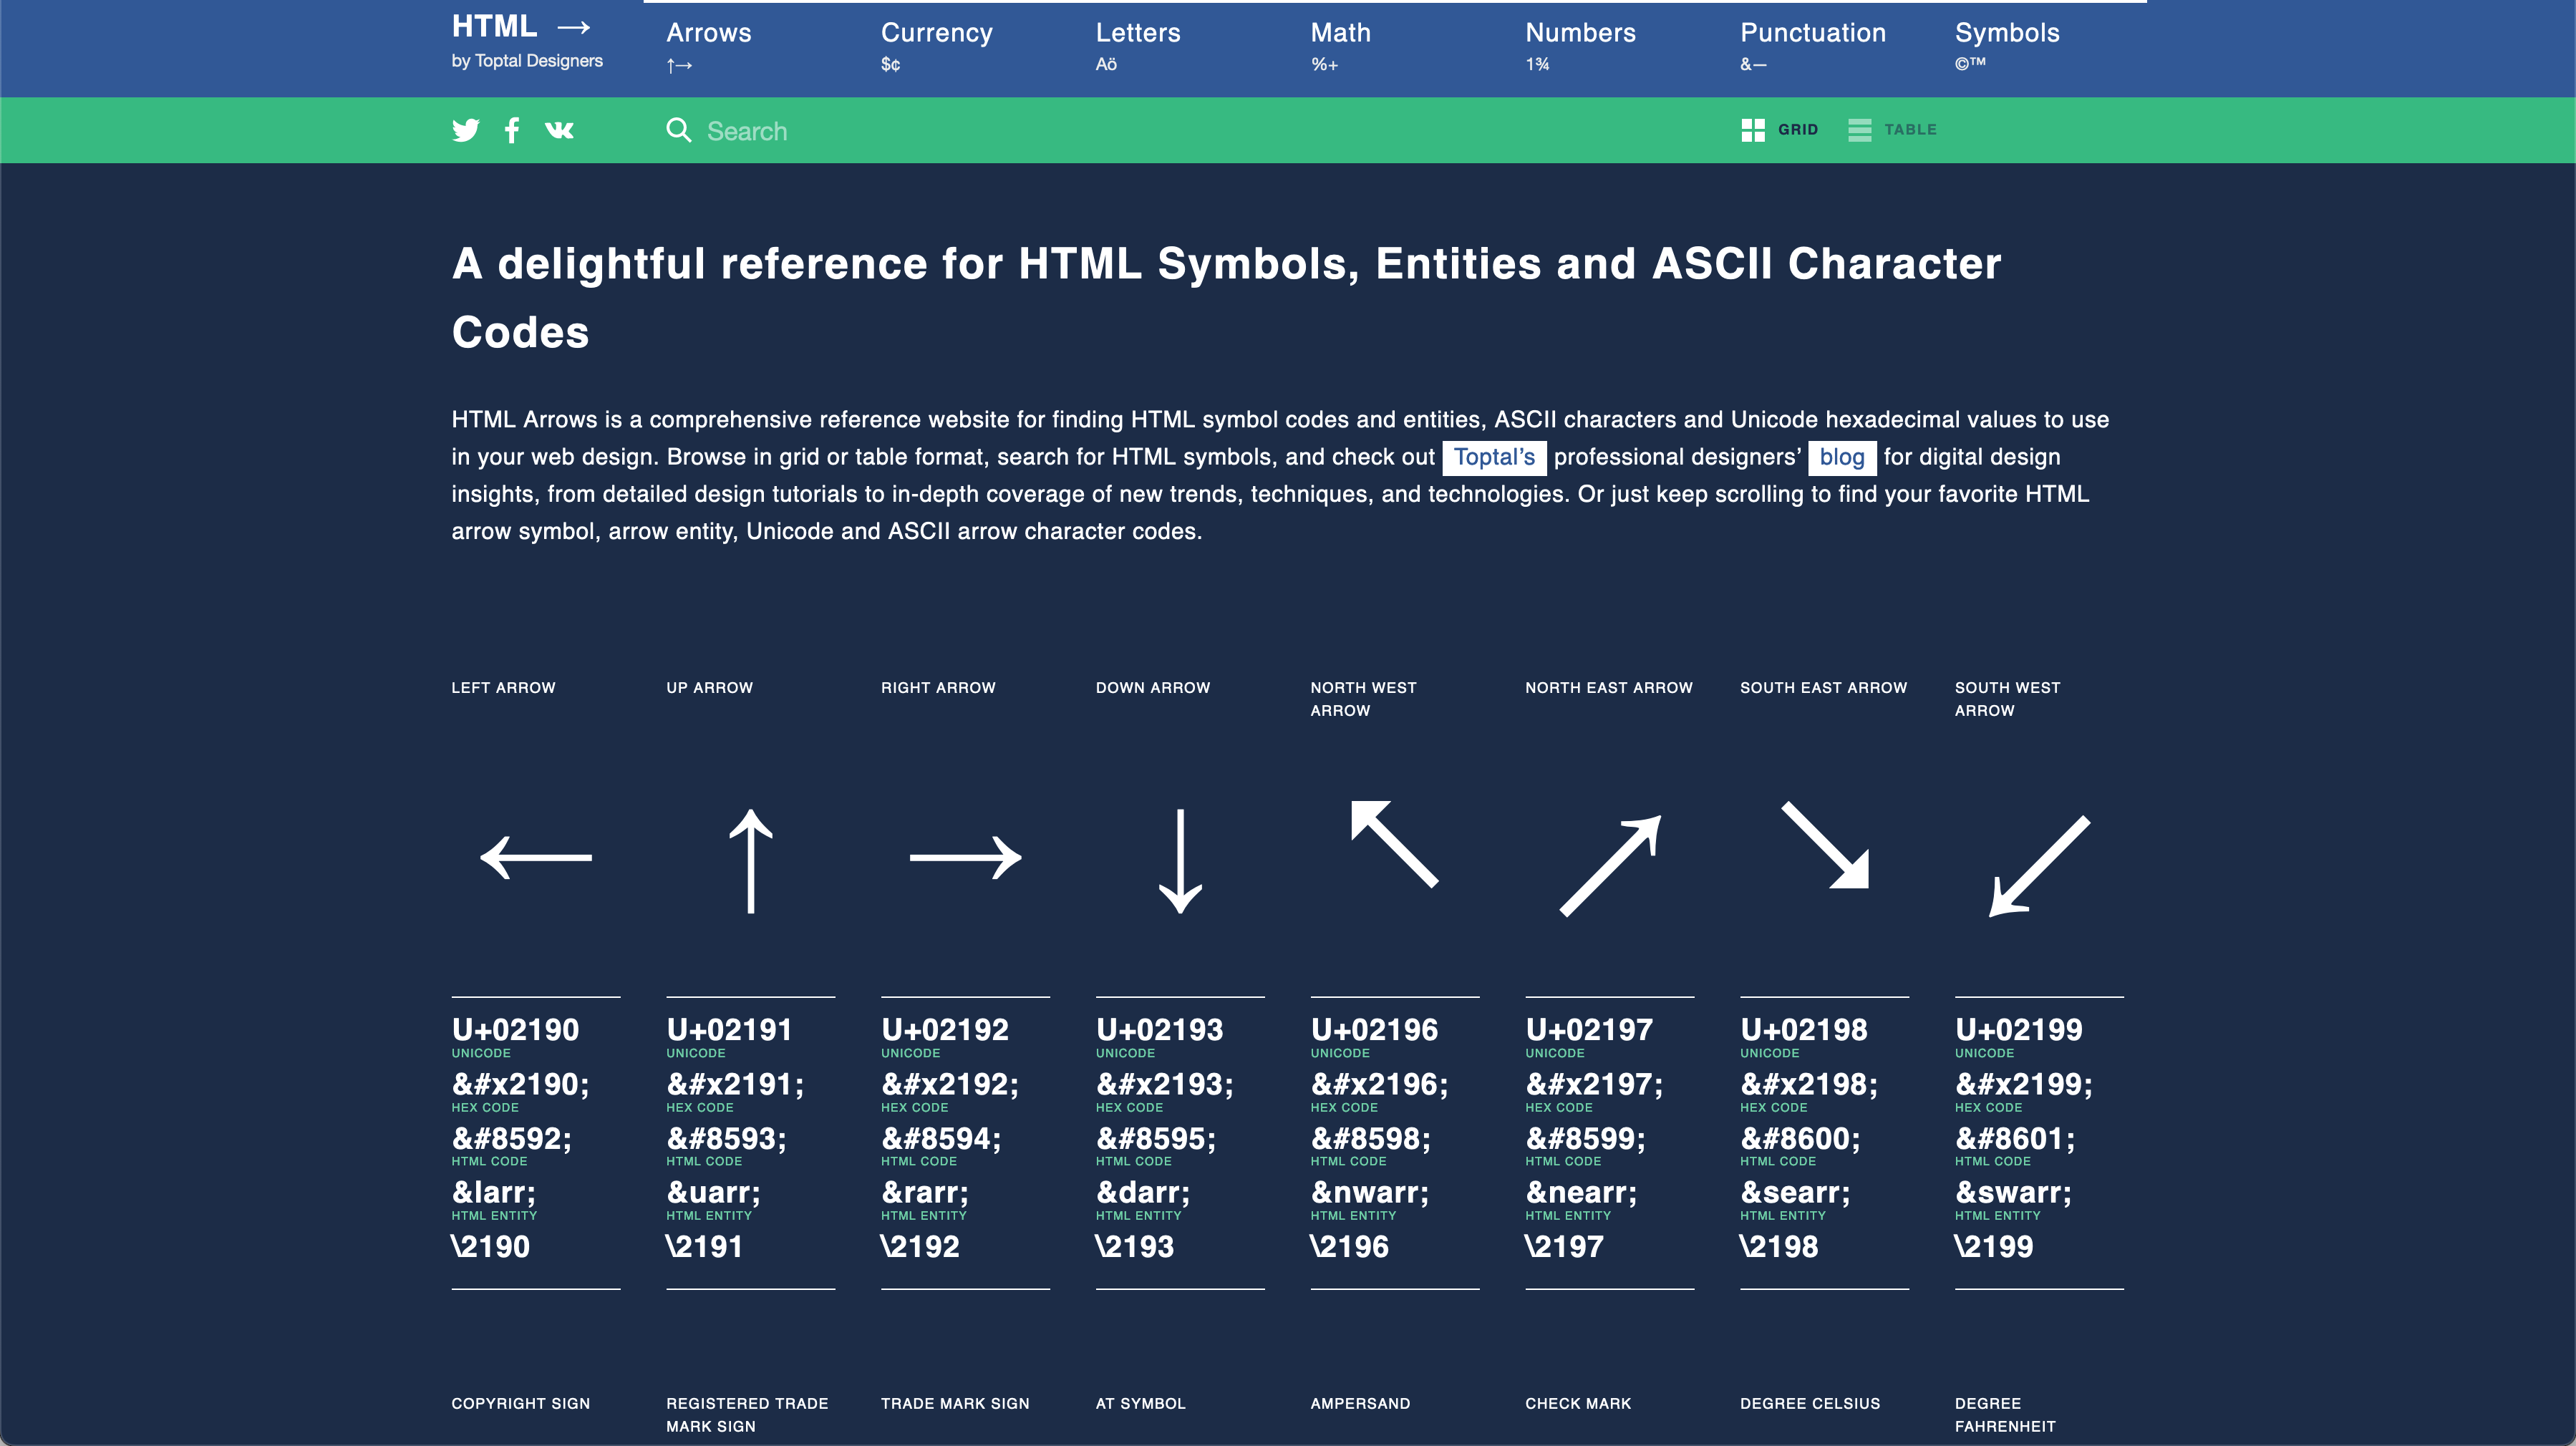Click HTML entity &searr;
2576x1446 pixels.
click(1795, 1193)
